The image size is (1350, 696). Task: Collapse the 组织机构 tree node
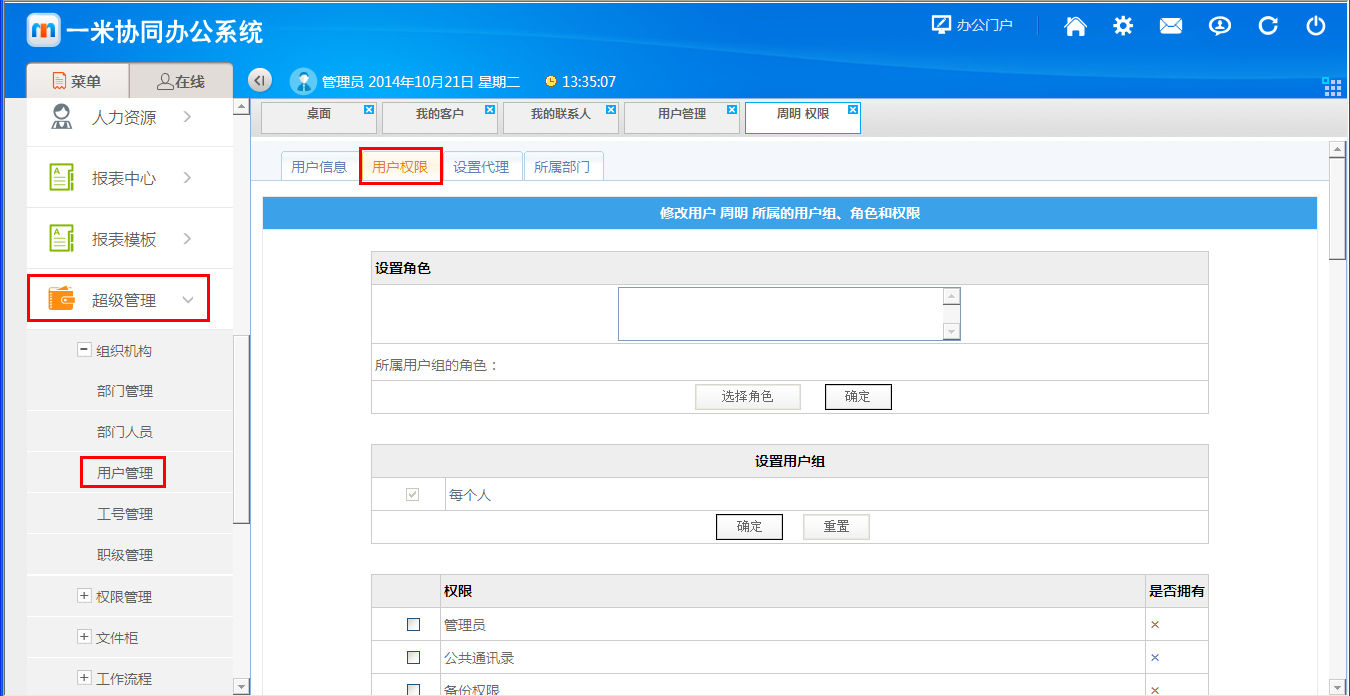coord(84,350)
